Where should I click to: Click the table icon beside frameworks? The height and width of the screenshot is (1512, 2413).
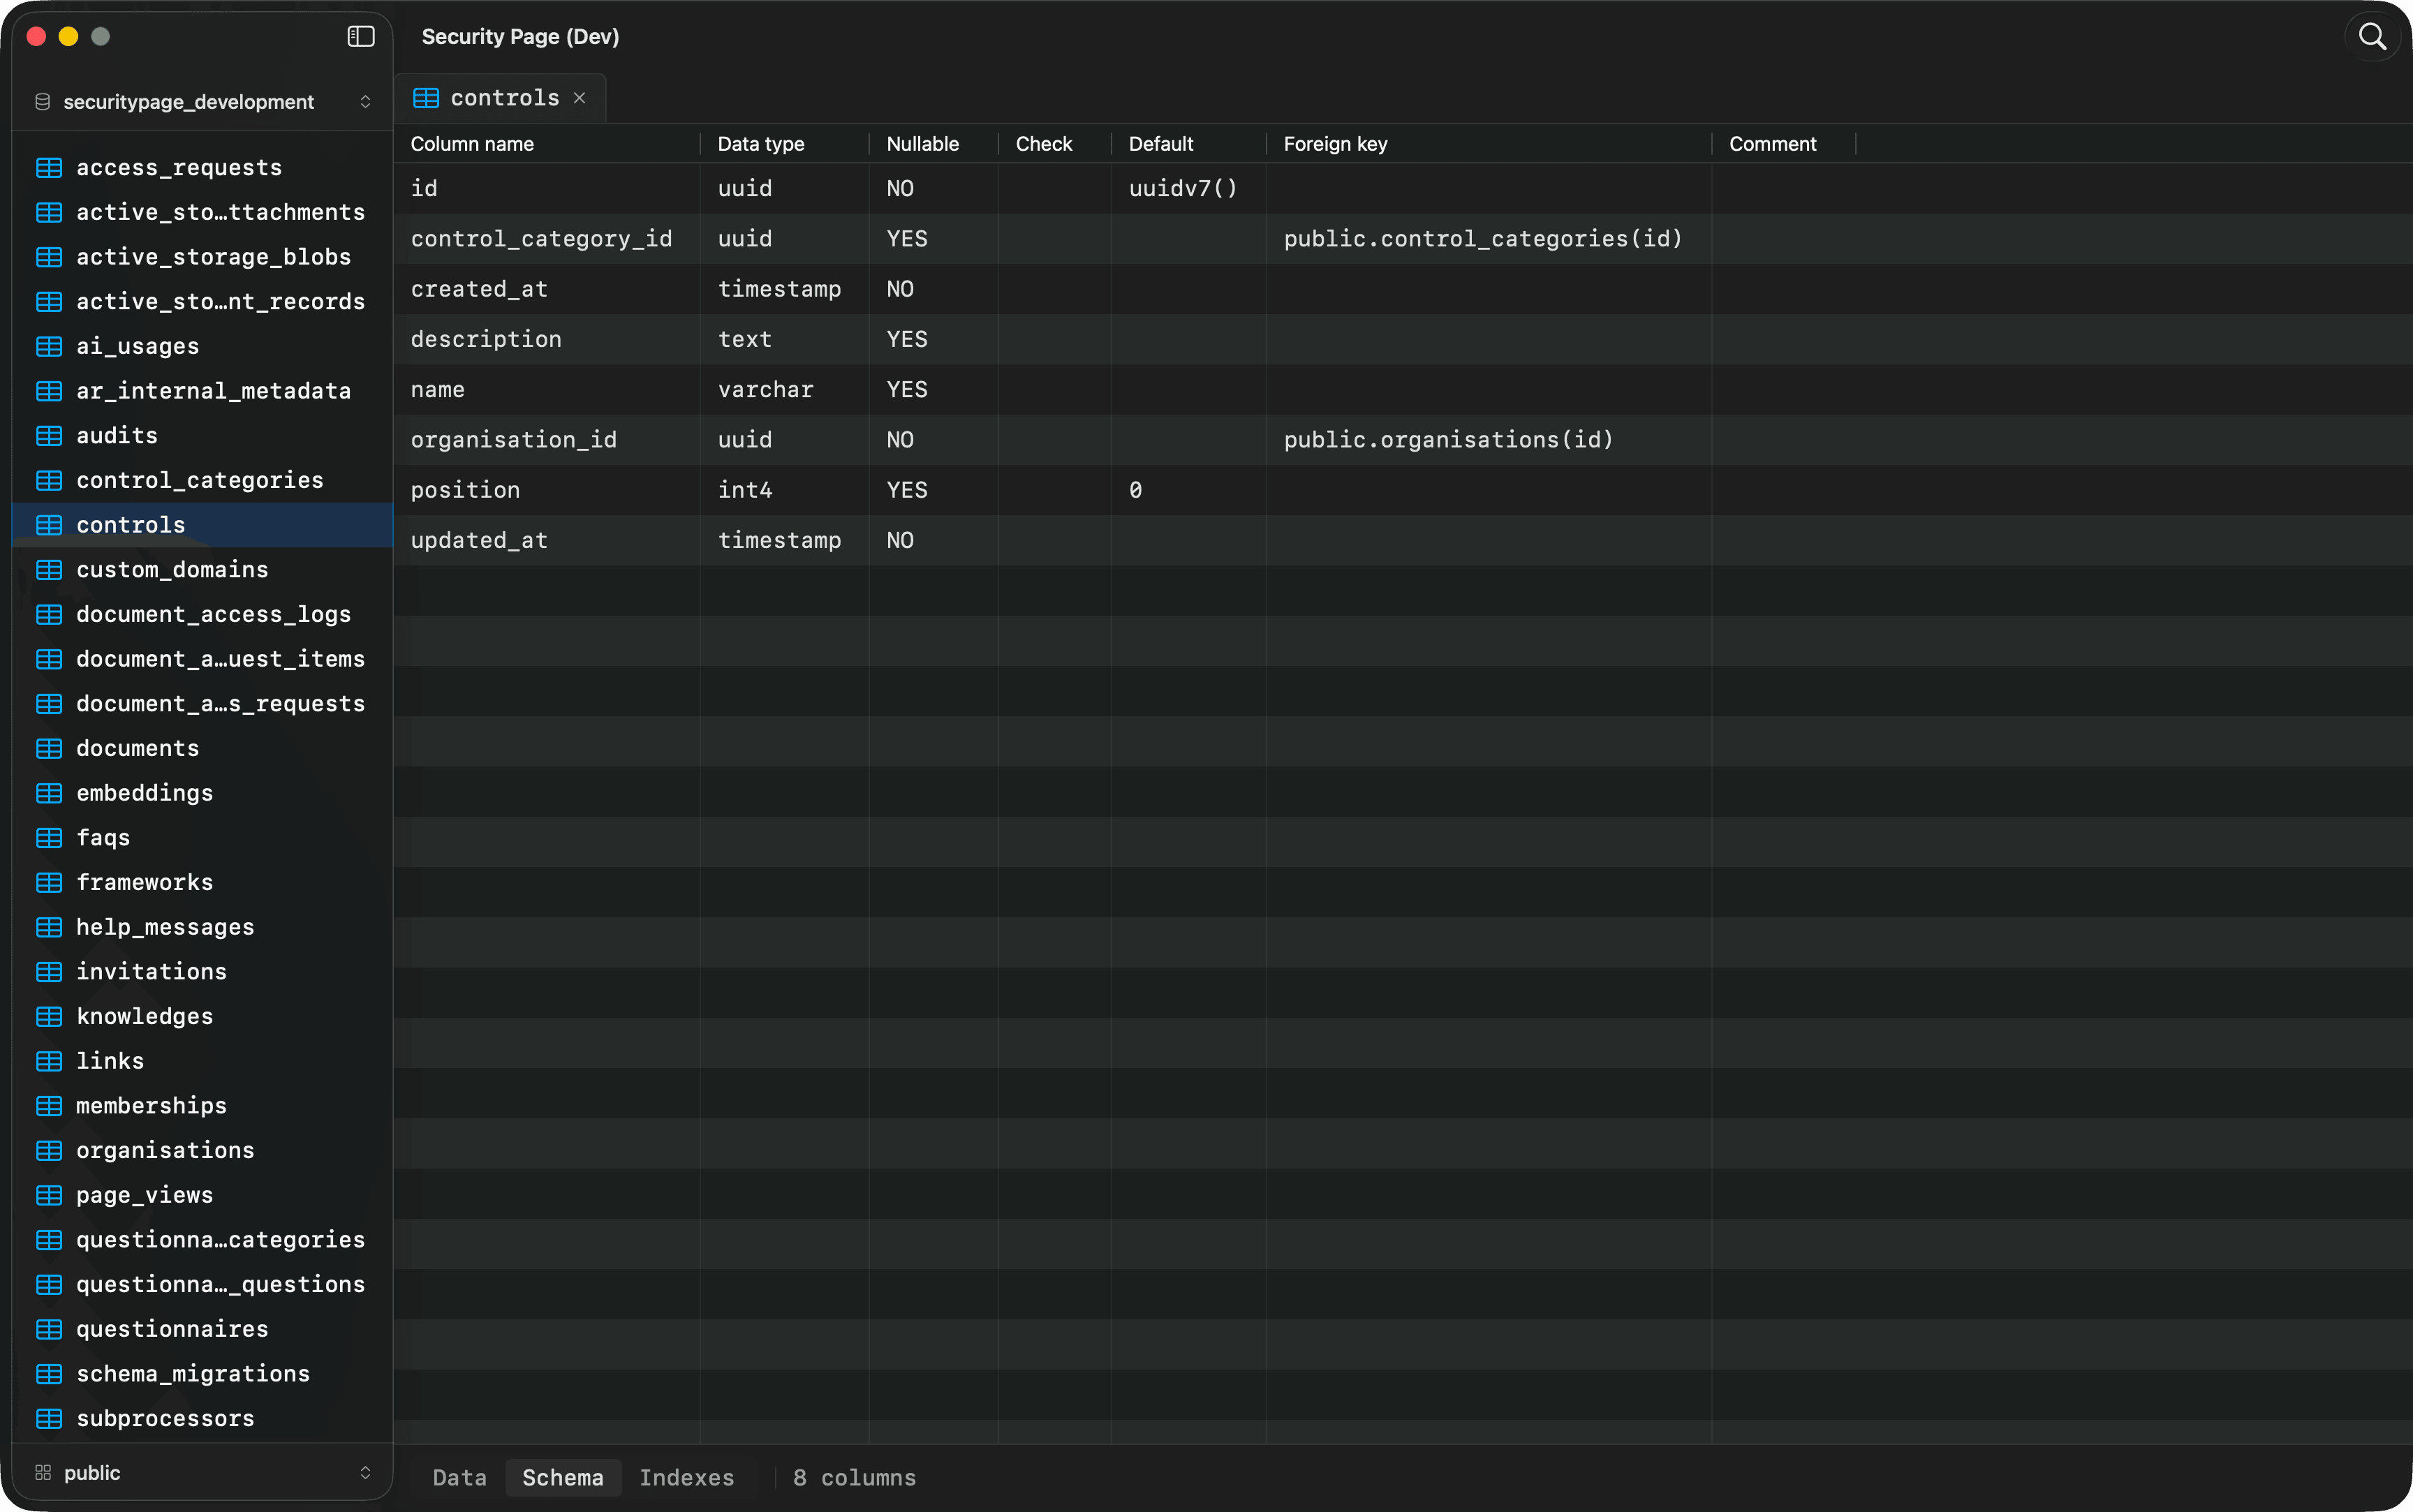(x=48, y=881)
